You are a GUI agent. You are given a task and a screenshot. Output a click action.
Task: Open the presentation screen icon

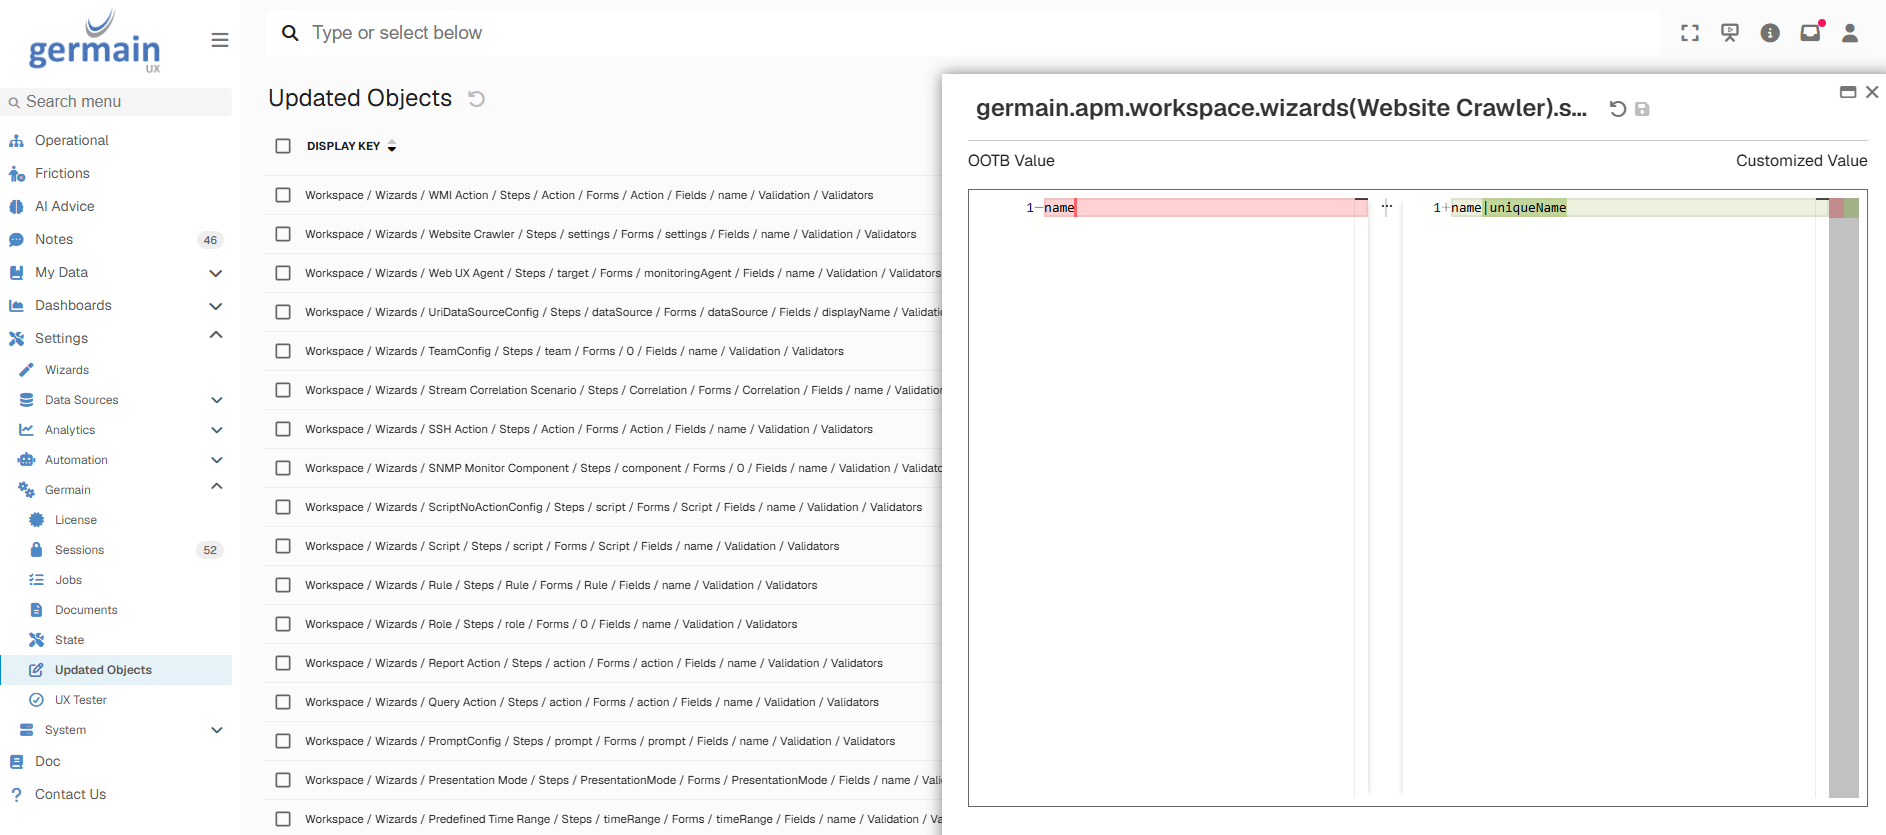point(1730,33)
